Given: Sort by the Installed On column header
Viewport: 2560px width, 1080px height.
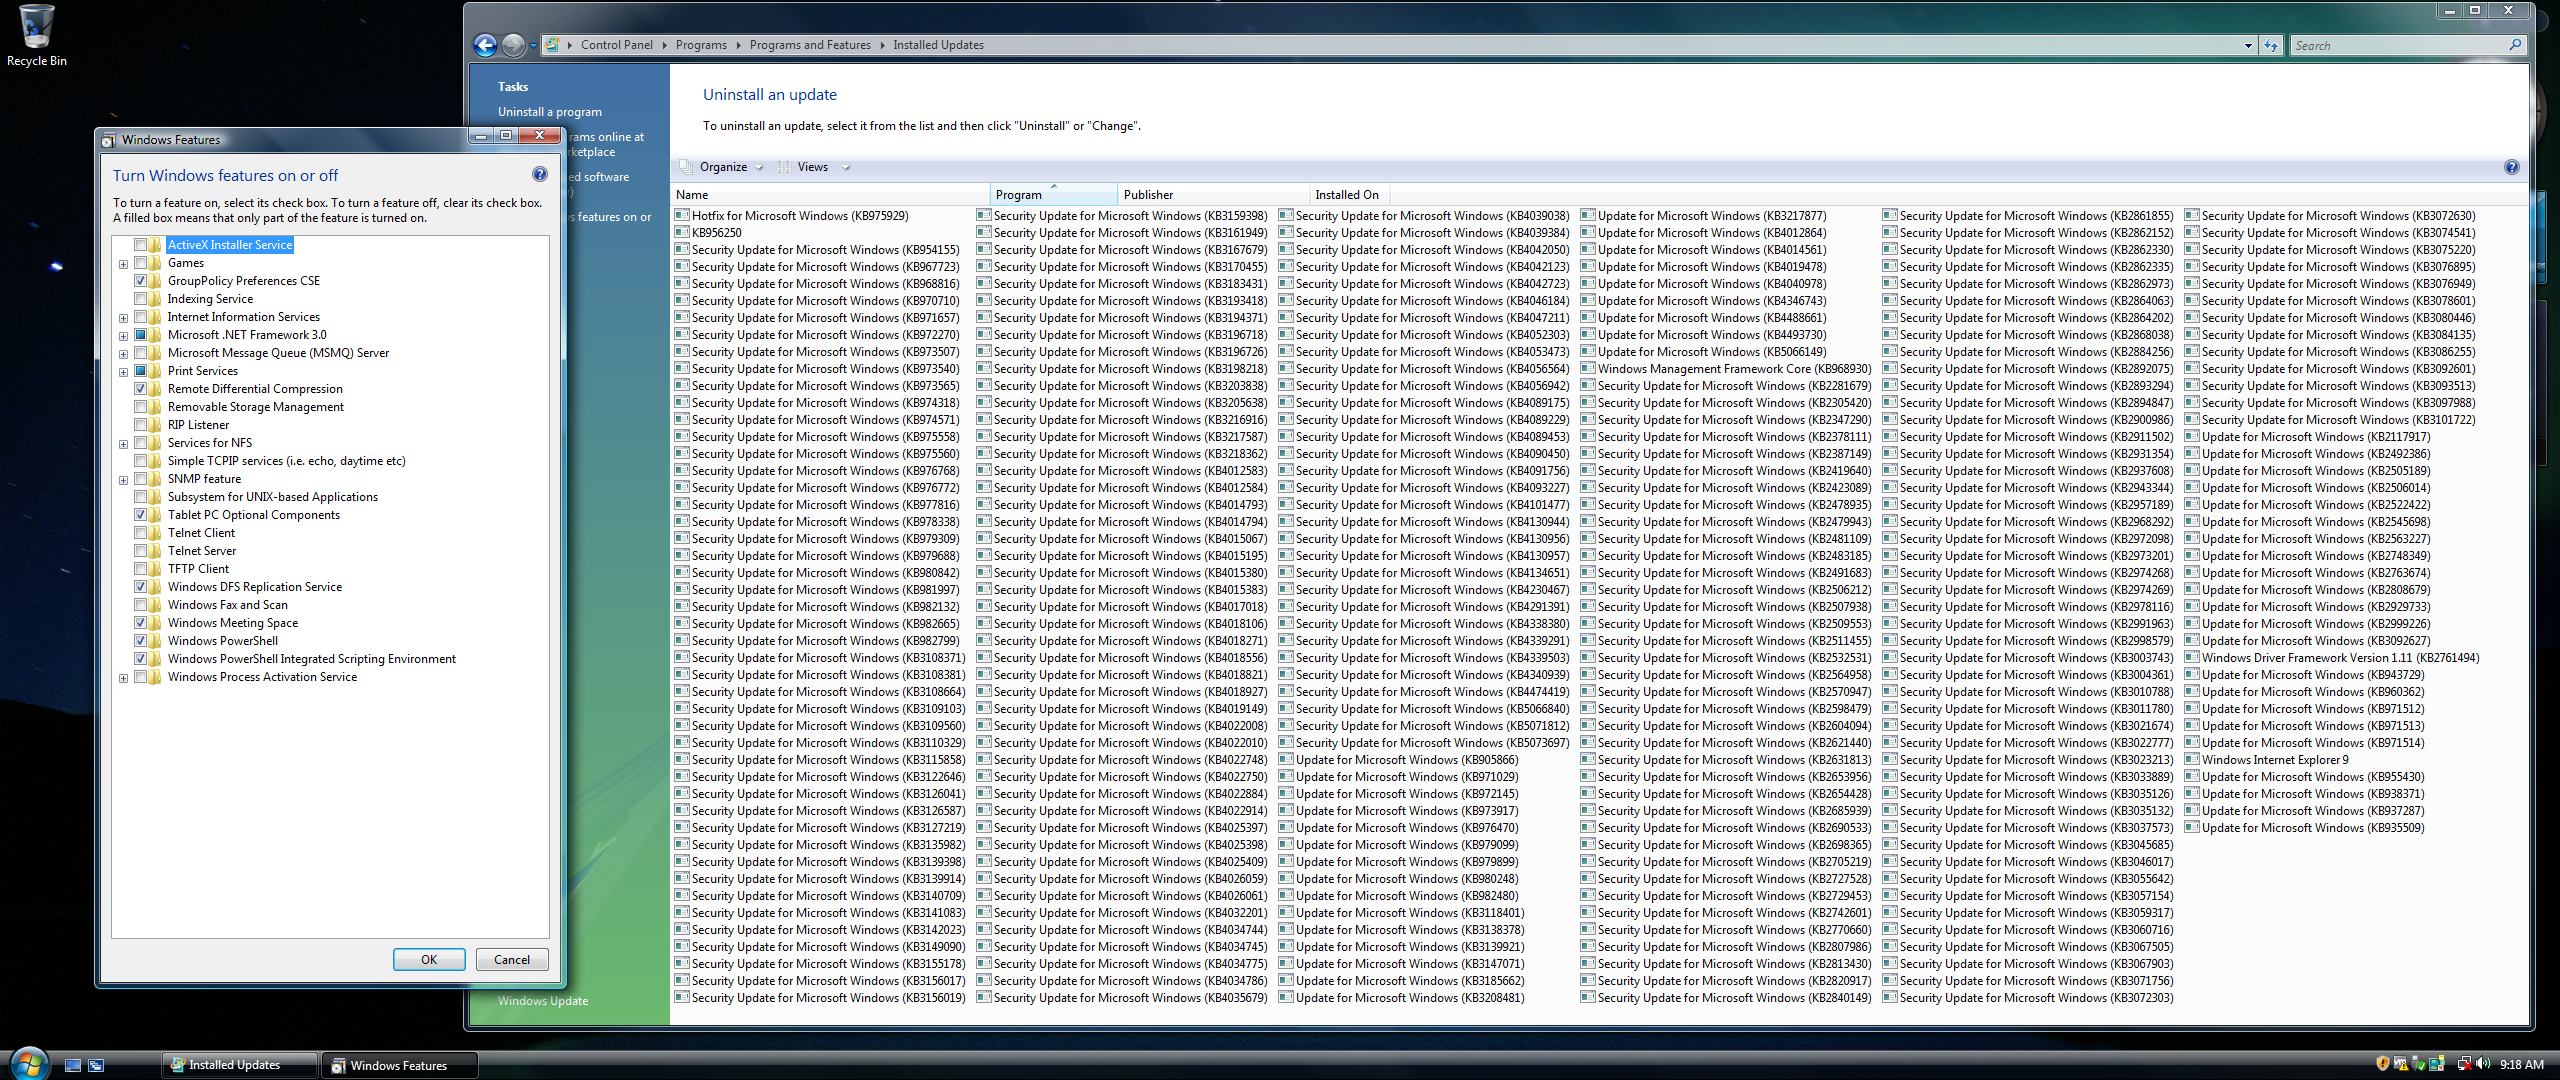Looking at the screenshot, I should point(1346,195).
